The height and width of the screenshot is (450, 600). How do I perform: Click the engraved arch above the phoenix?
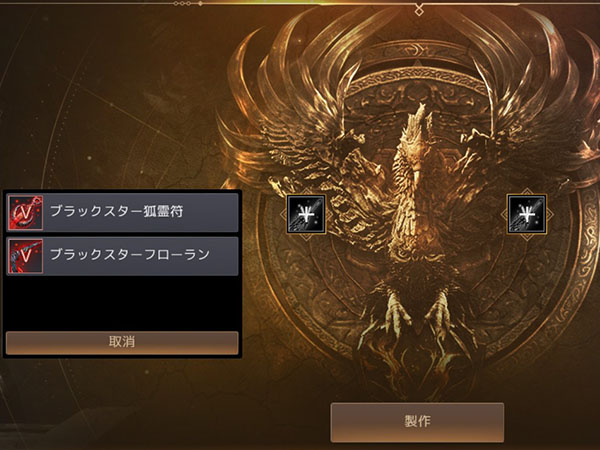pyautogui.click(x=419, y=78)
